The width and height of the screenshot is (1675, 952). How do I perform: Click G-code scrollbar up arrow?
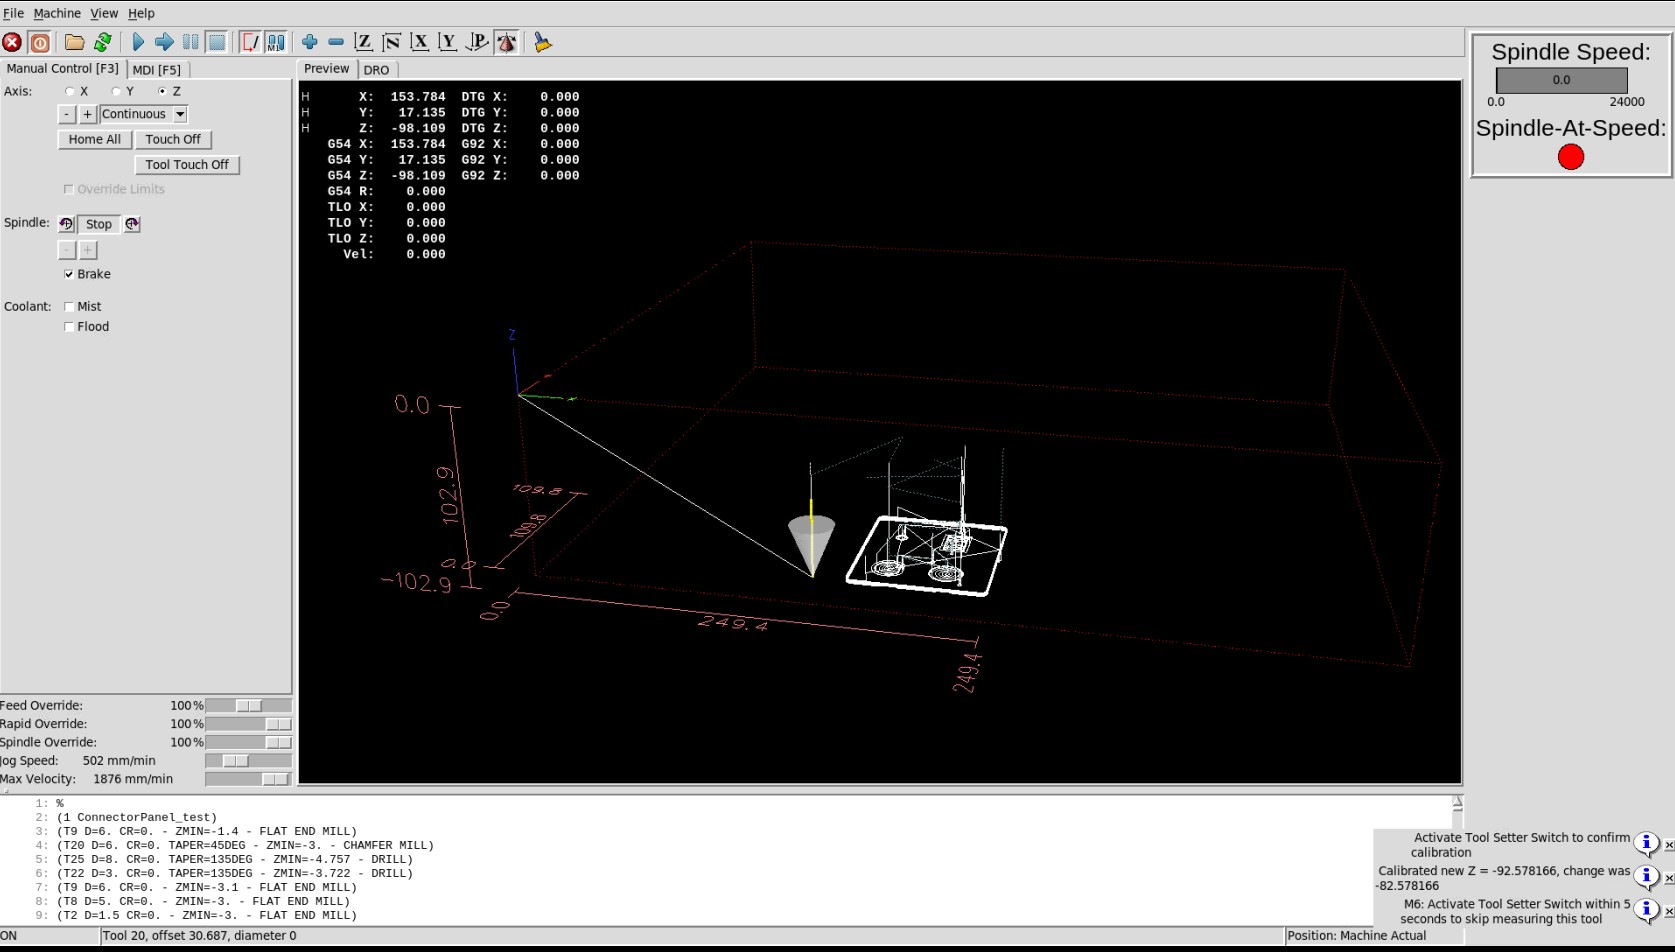(1458, 802)
